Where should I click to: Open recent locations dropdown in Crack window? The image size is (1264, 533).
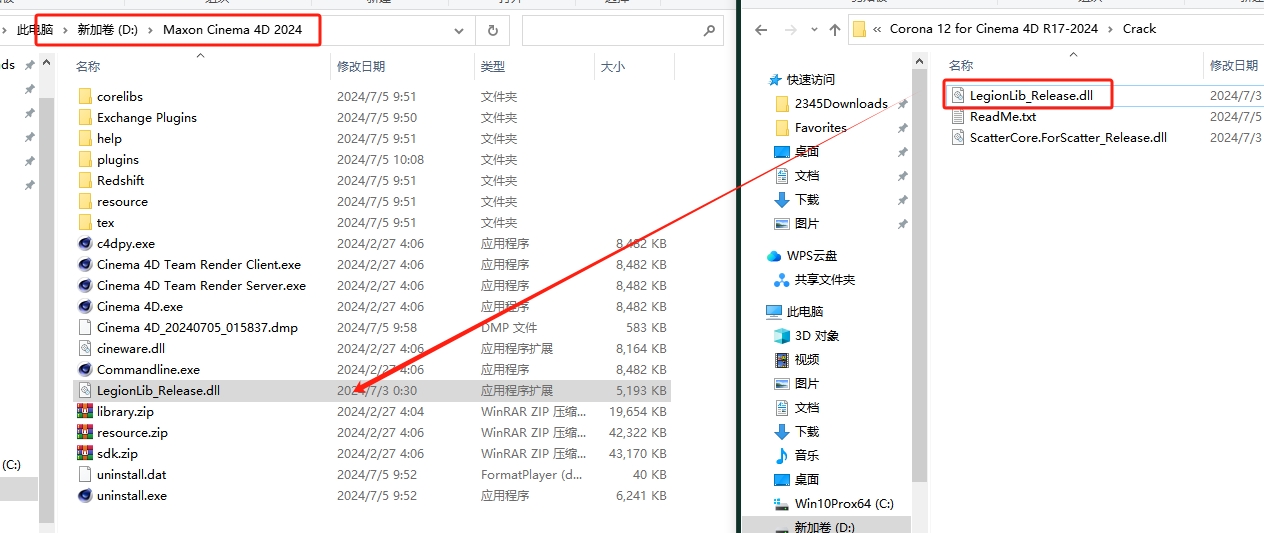pos(812,30)
